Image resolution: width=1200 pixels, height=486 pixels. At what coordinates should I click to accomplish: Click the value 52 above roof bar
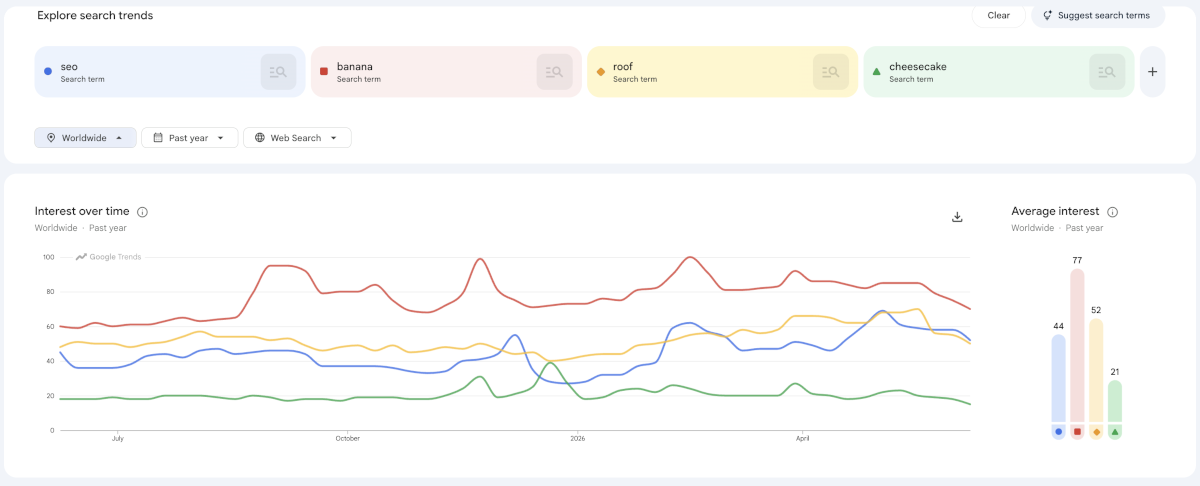coord(1096,310)
